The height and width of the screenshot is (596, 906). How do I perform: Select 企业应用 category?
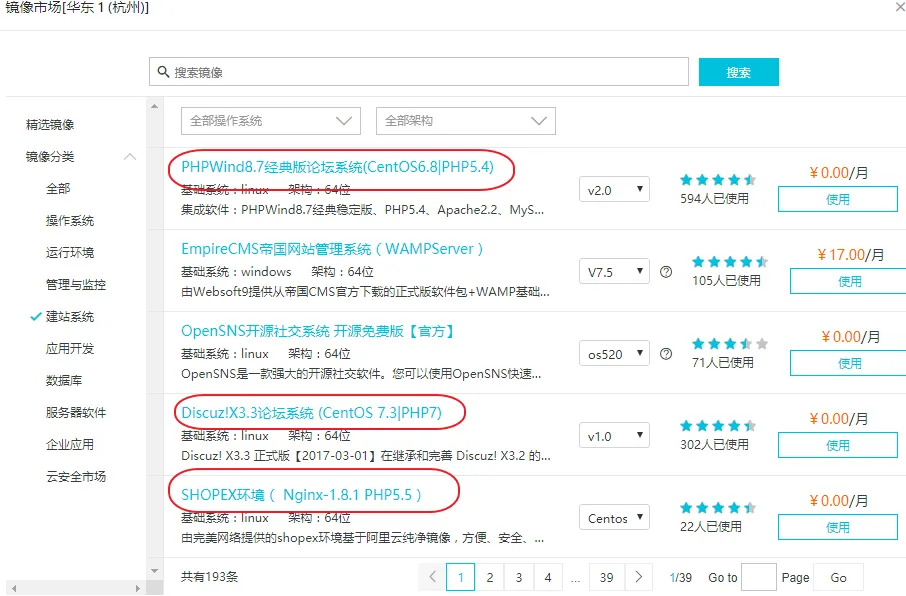70,445
